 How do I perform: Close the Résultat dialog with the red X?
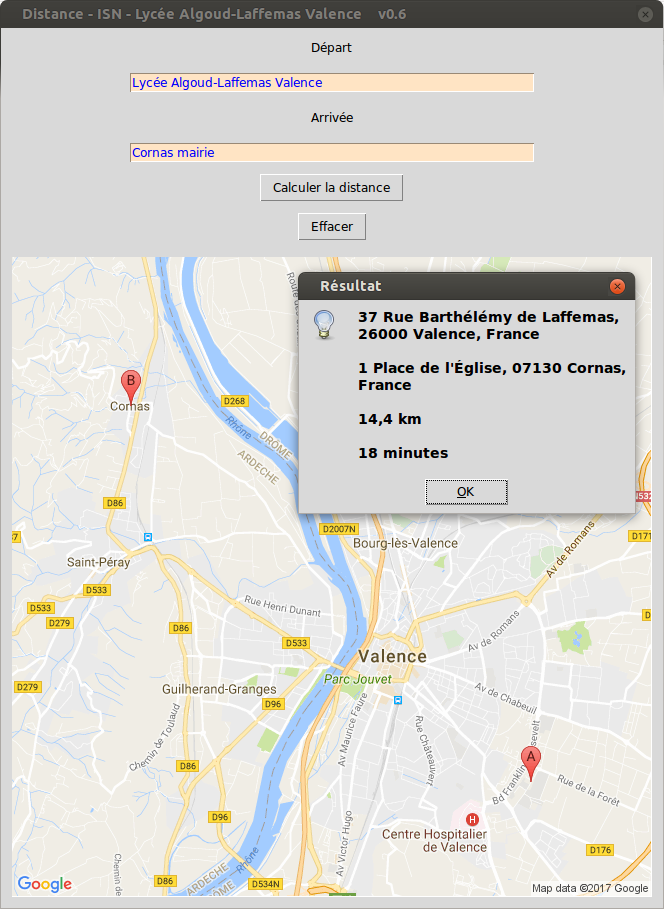(618, 286)
